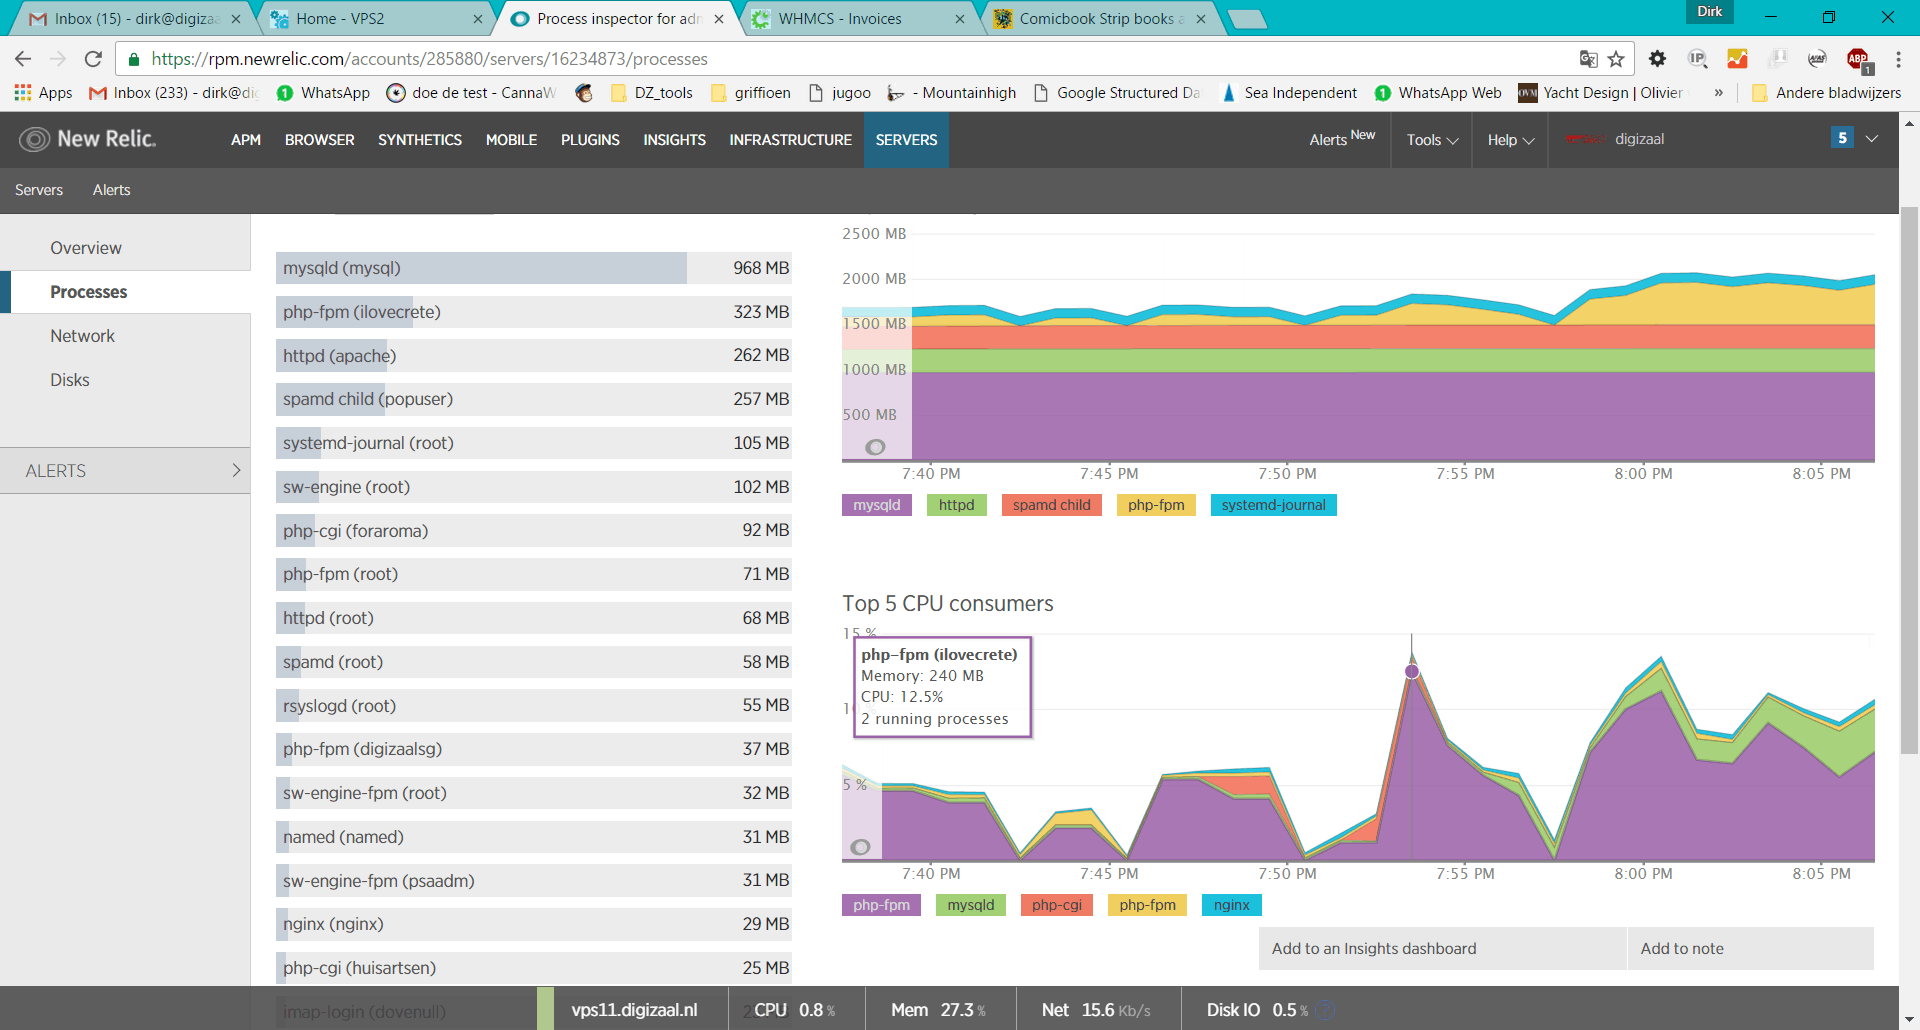The height and width of the screenshot is (1030, 1920).
Task: Expand the account chevron beside the badge
Action: click(1872, 139)
